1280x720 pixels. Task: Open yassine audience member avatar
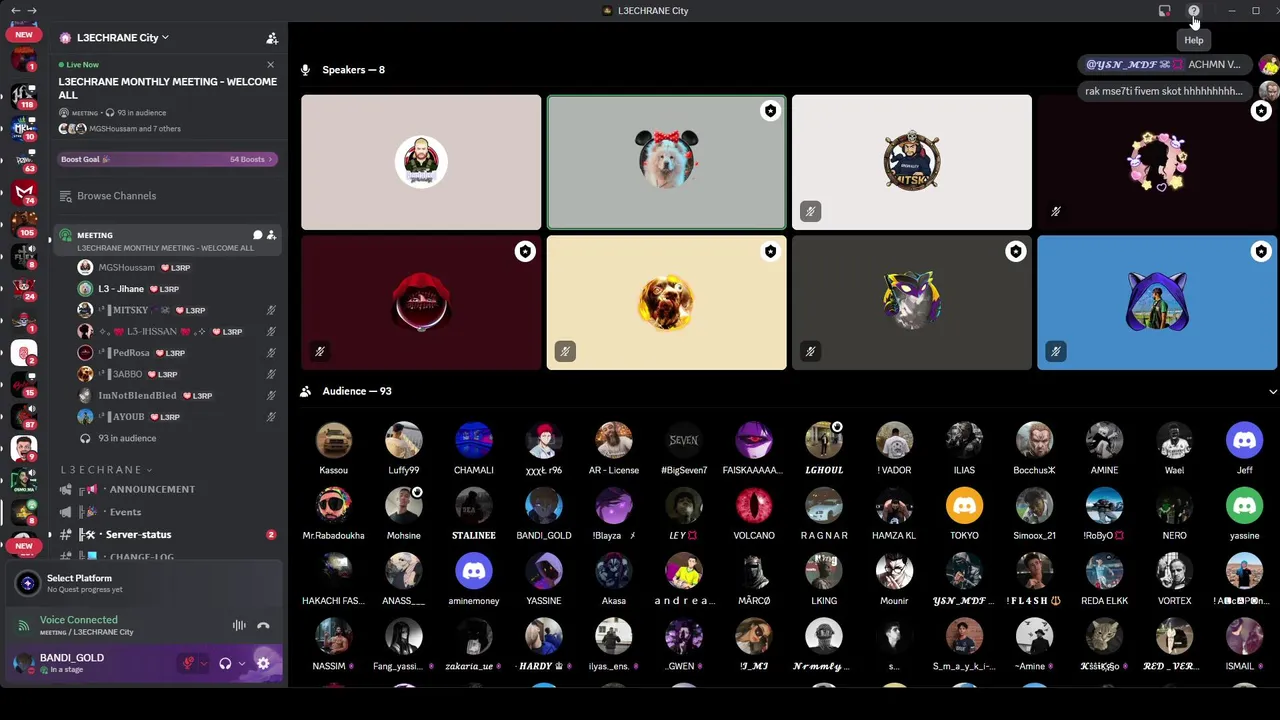1245,506
